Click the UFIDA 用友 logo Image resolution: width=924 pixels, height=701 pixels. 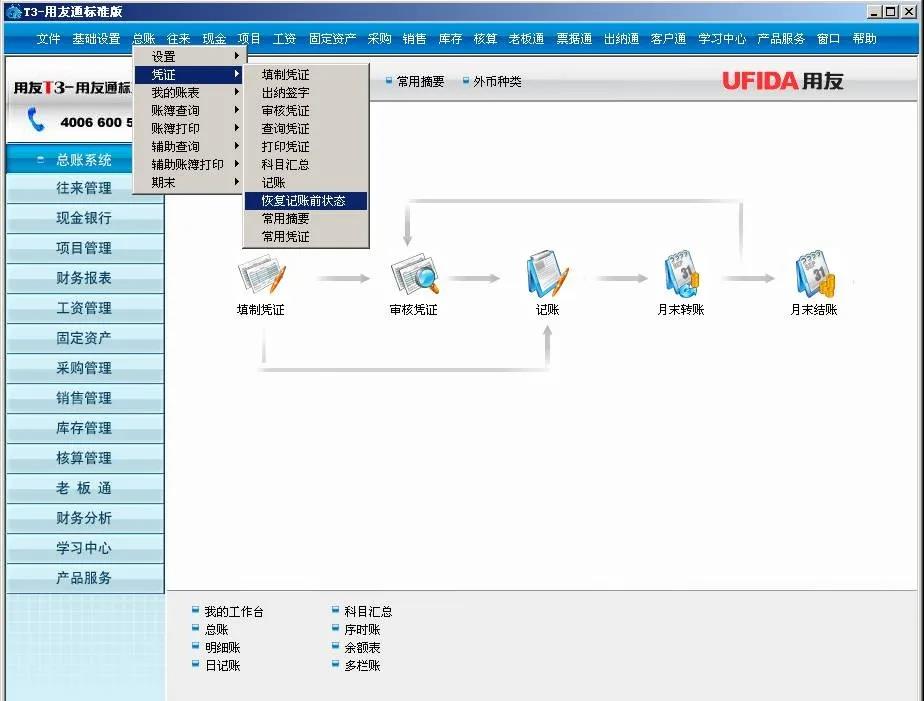[783, 81]
